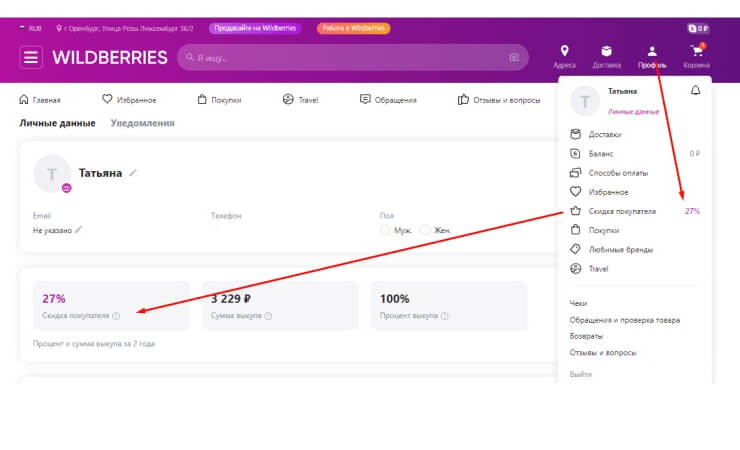Select the Жен. gender radio button
740x450 pixels.
pyautogui.click(x=425, y=230)
